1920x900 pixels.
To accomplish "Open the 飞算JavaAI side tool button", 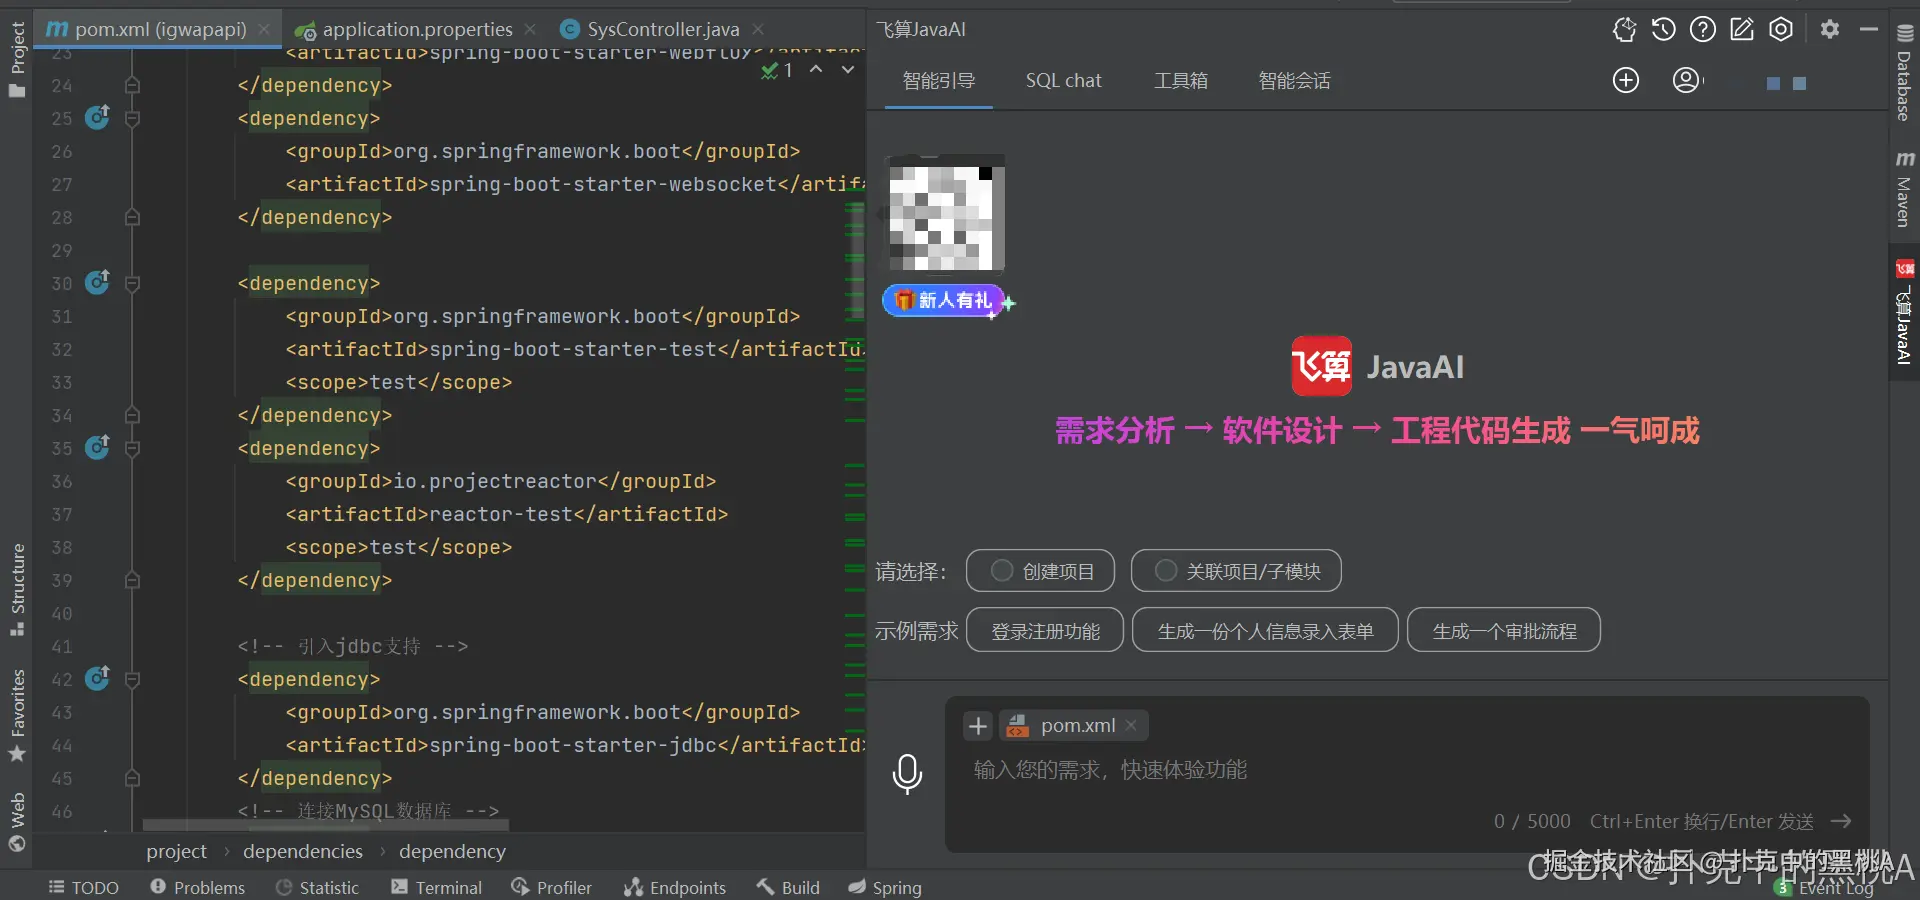I will [1904, 312].
